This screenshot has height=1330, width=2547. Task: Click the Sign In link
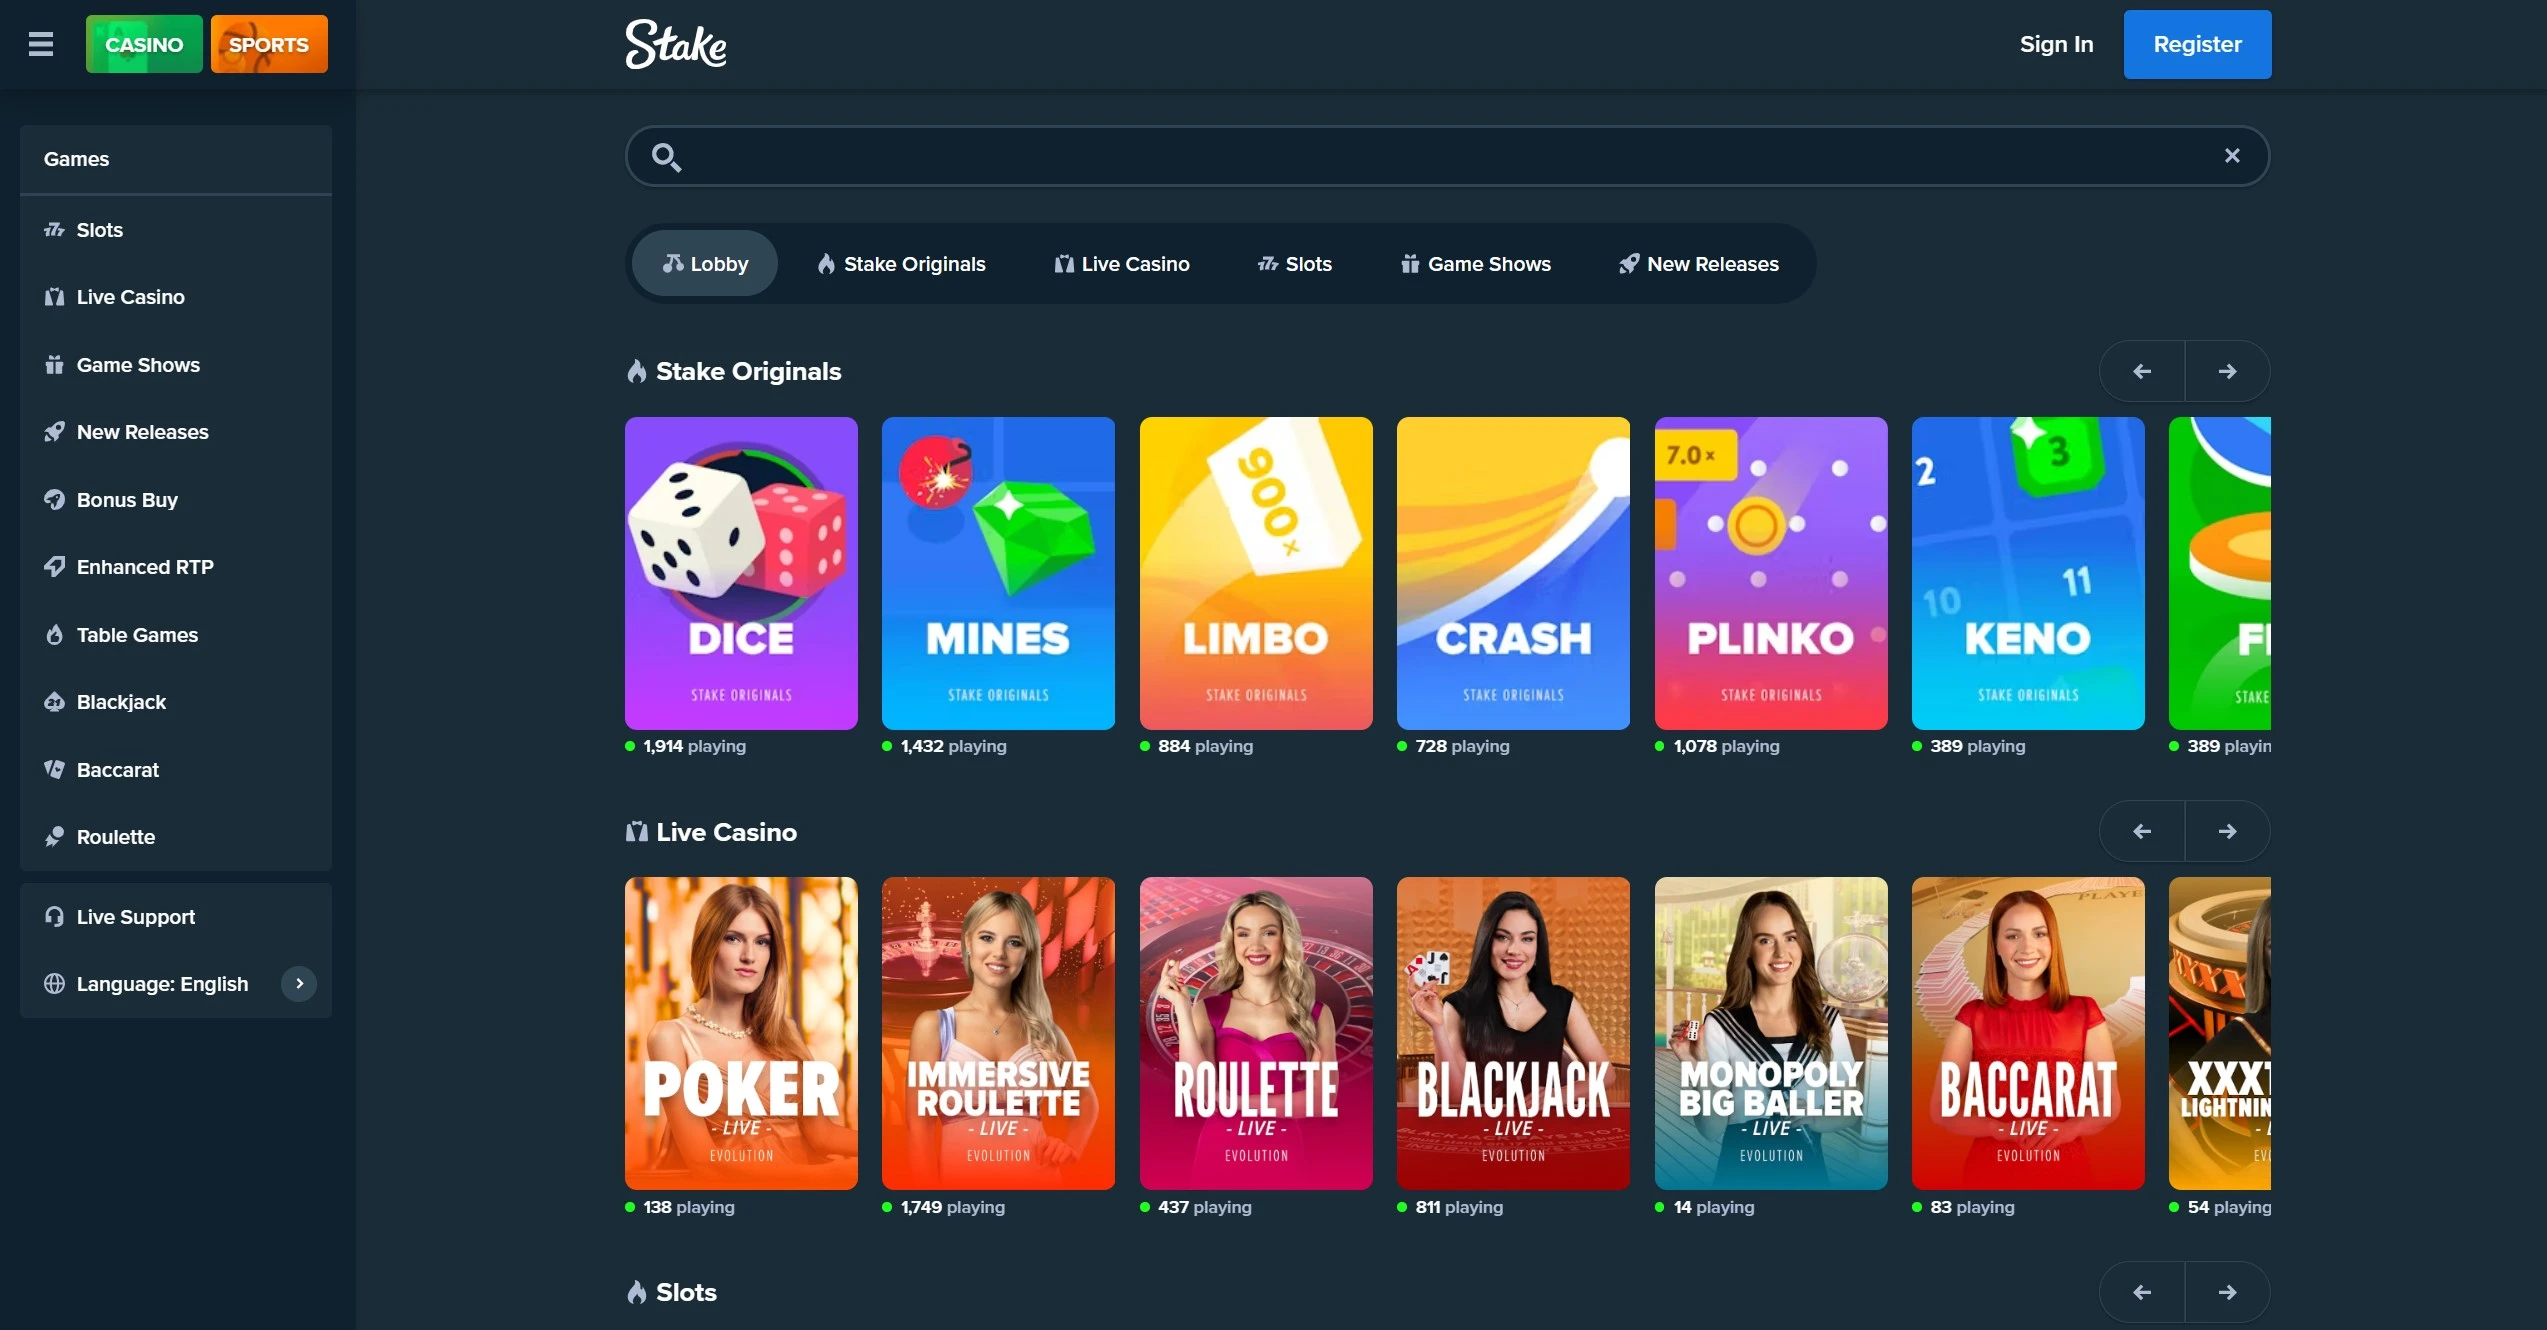2056,44
